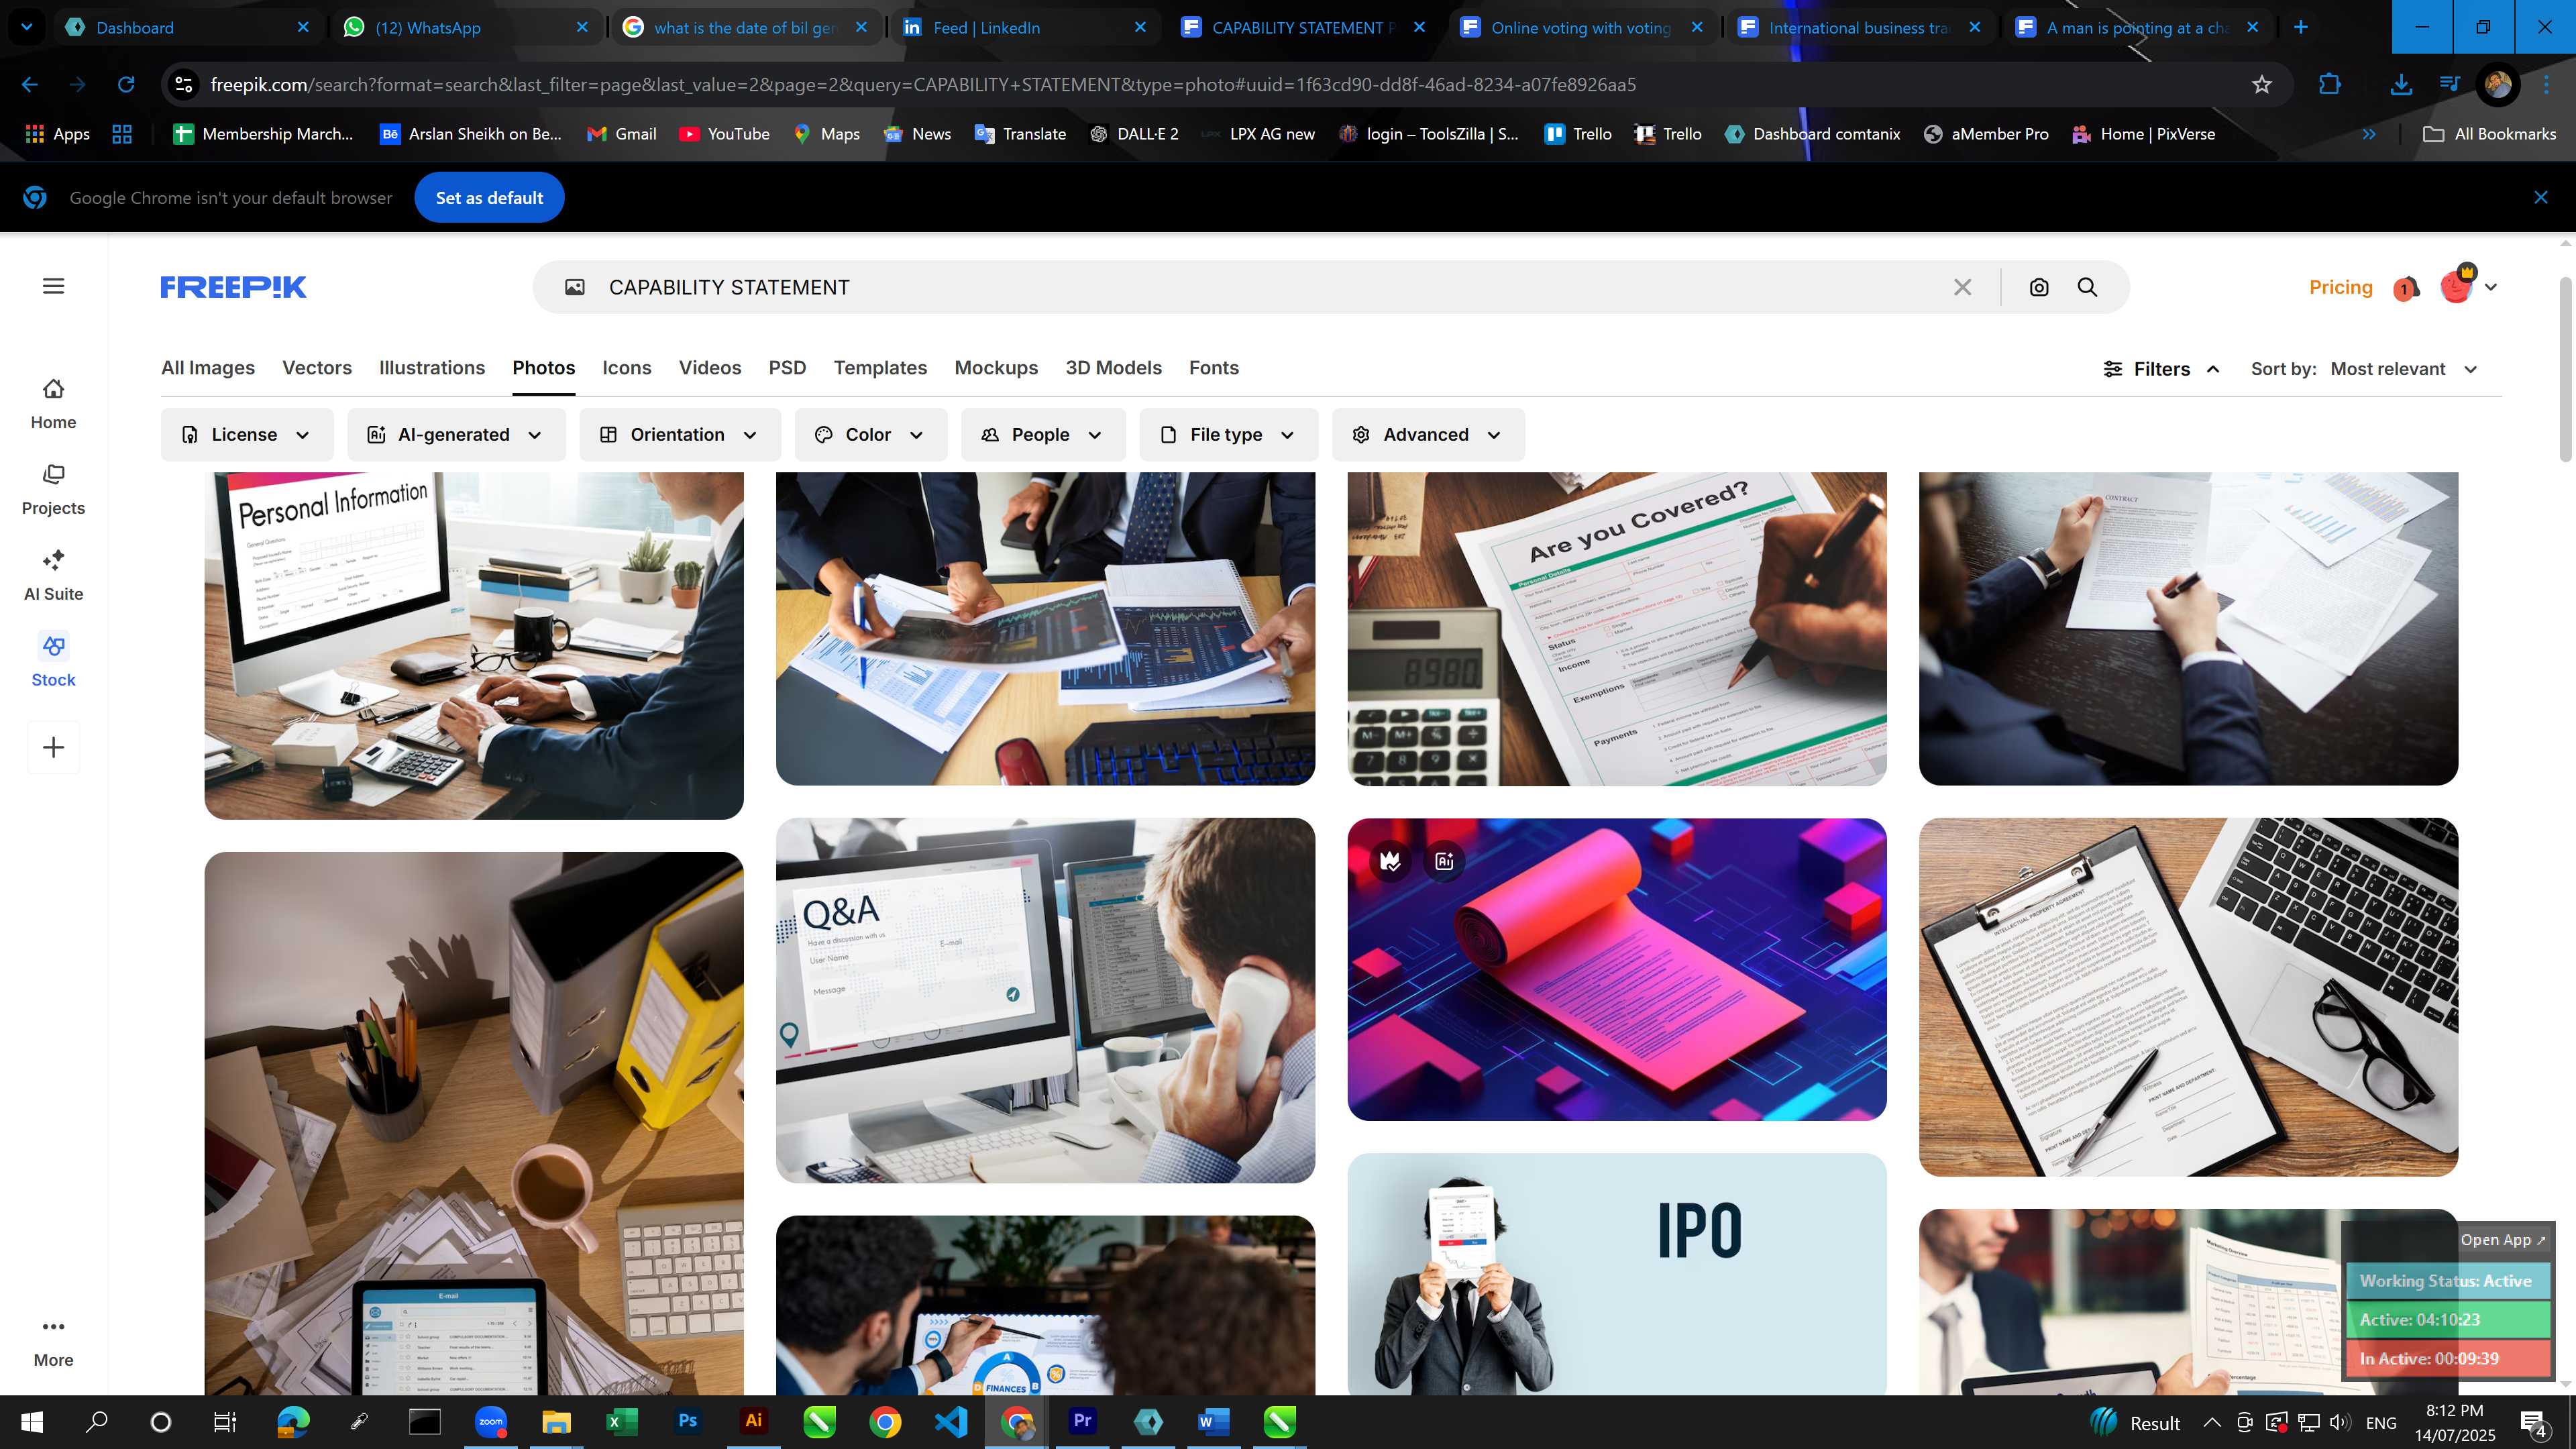Click the Freepik logo

click(234, 287)
